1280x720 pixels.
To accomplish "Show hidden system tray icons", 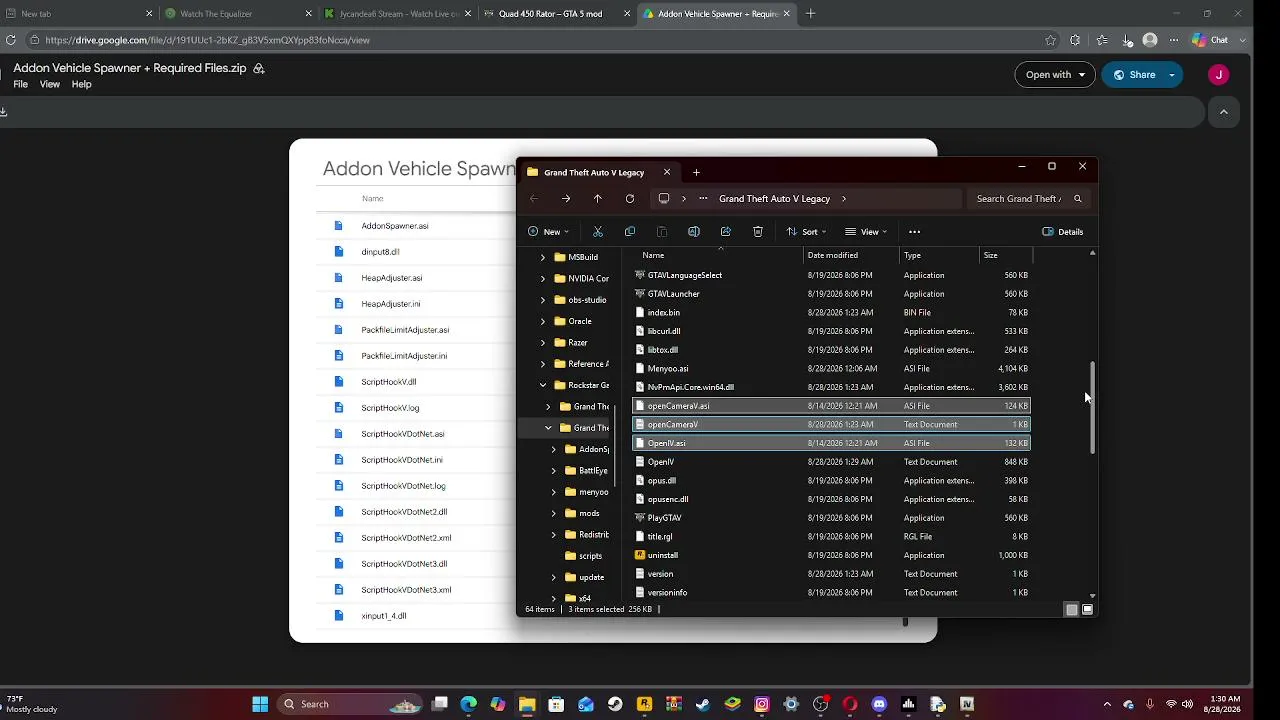I will 1107,704.
